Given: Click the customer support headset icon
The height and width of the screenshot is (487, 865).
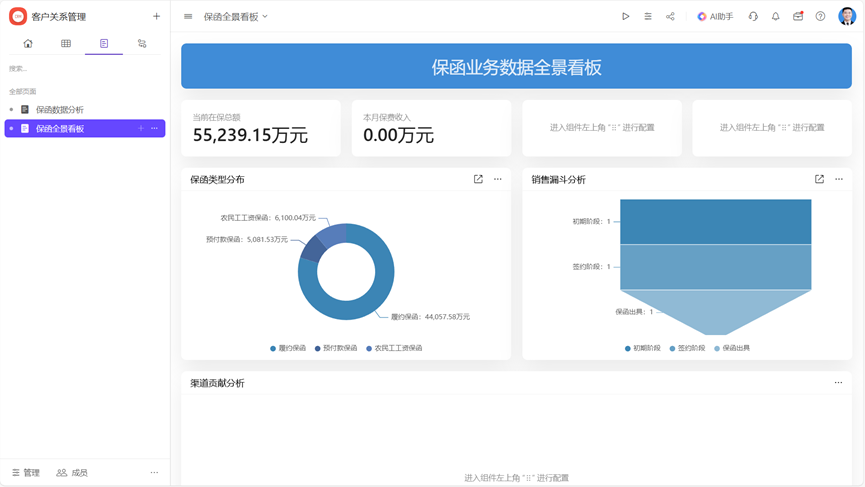Looking at the screenshot, I should pos(753,17).
